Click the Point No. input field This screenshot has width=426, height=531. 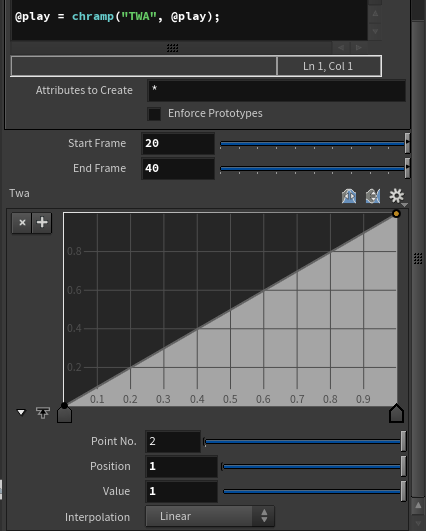pyautogui.click(x=173, y=442)
